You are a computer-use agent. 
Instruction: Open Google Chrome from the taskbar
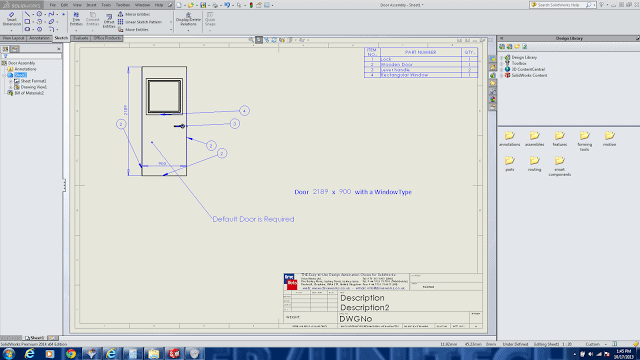(x=71, y=353)
